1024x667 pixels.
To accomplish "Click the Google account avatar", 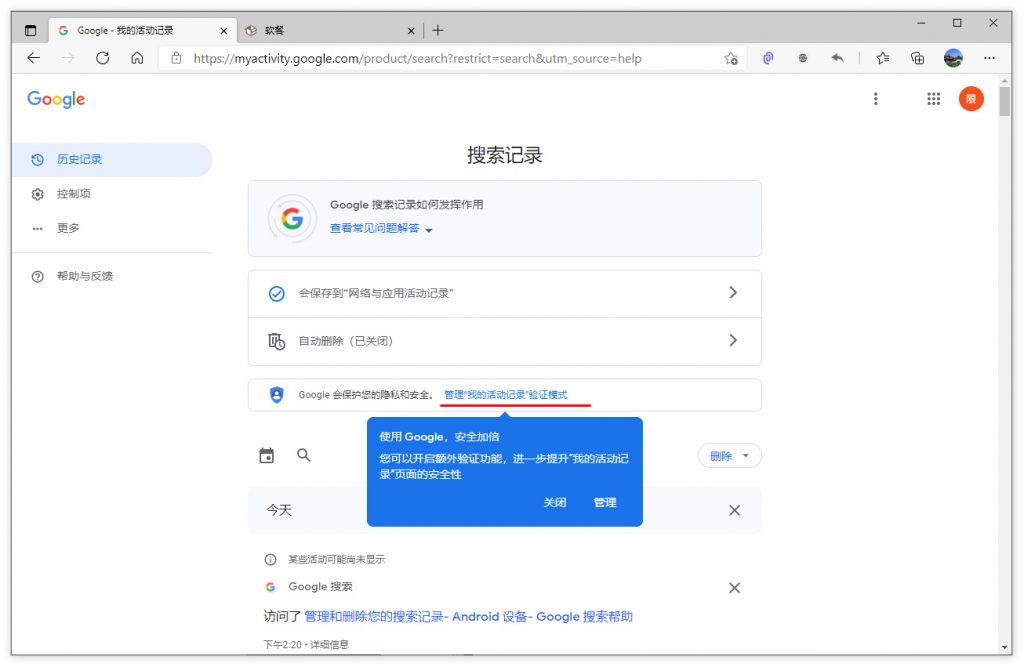I will point(971,99).
